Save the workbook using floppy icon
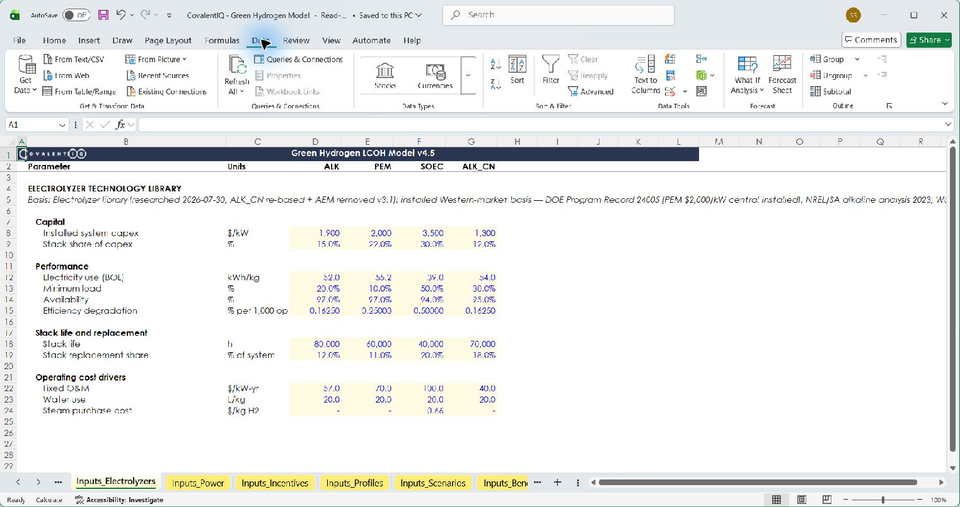Viewport: 960px width, 507px height. [x=103, y=15]
